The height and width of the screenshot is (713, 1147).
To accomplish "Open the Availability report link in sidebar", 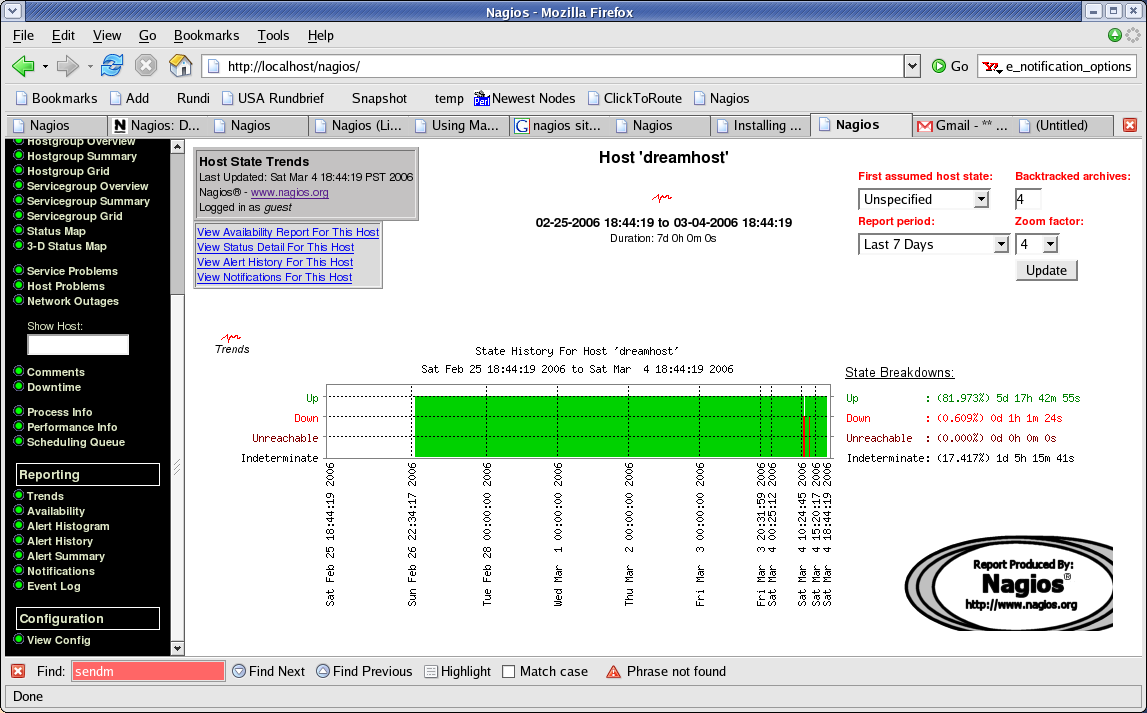I will [56, 511].
